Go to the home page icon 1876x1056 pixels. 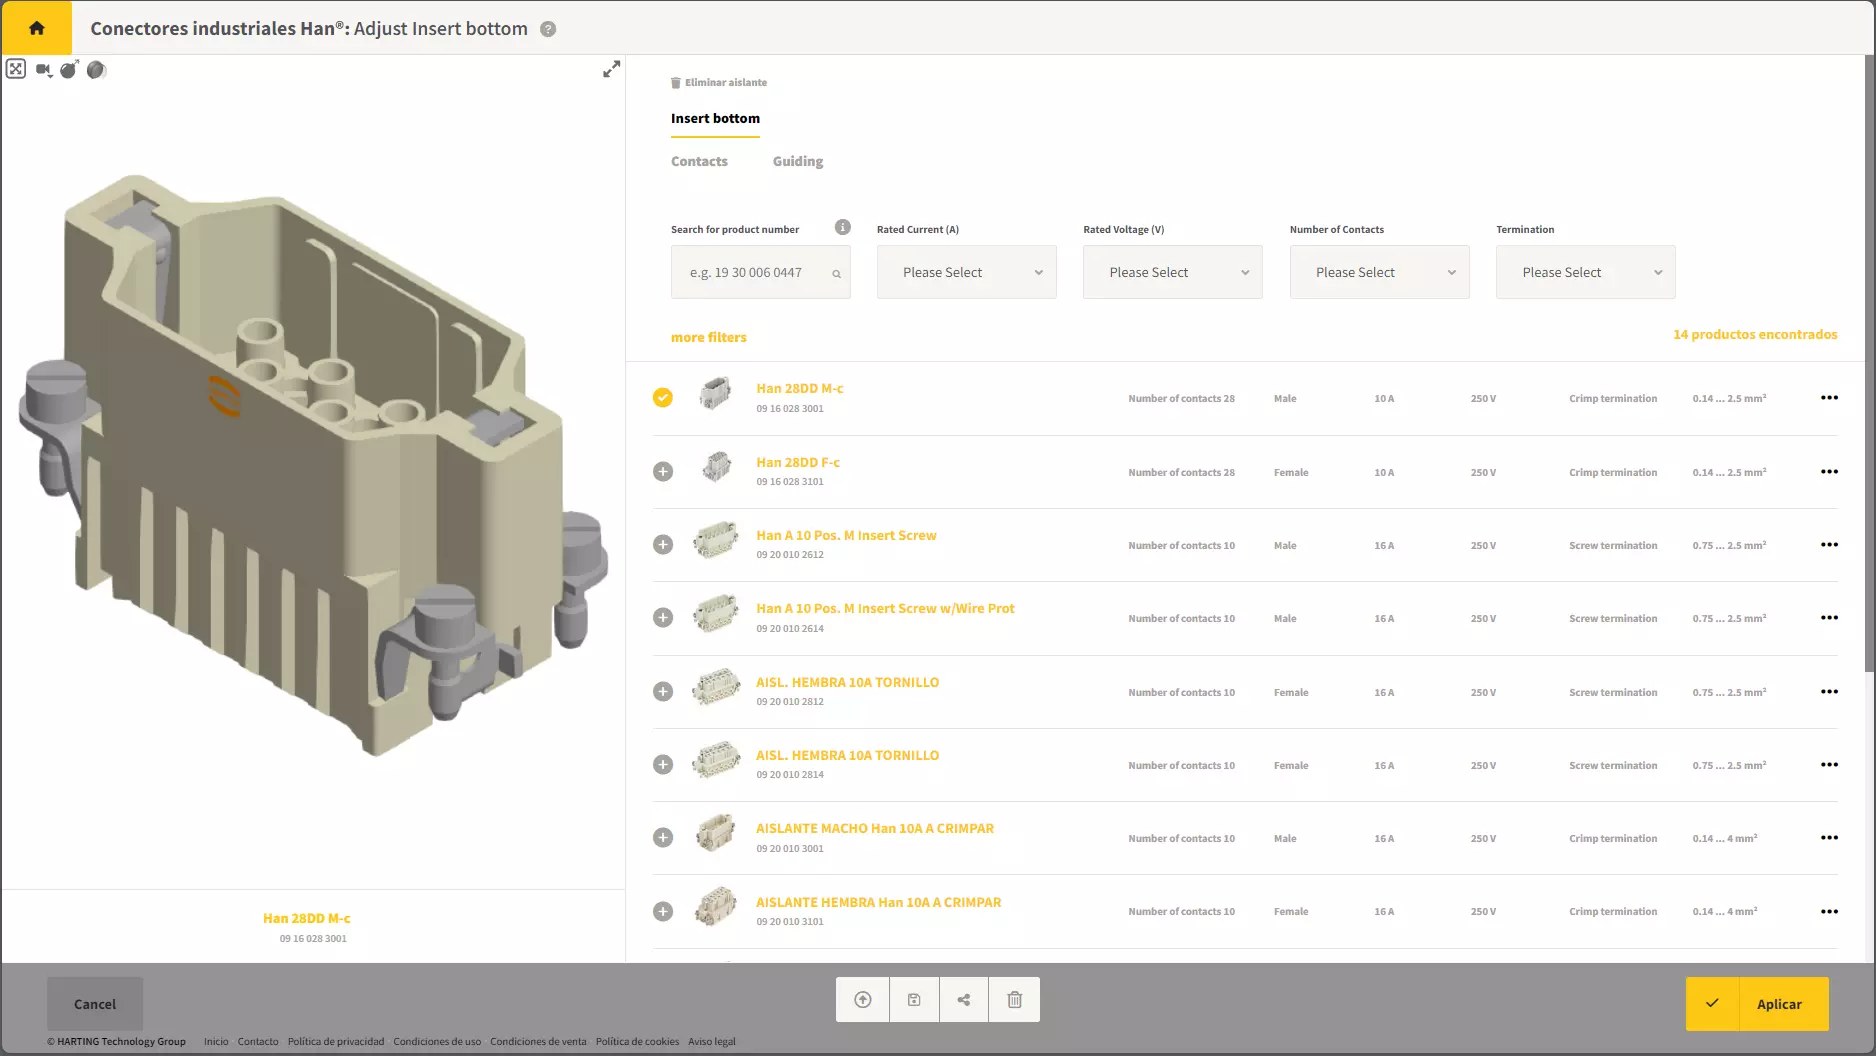coord(37,28)
